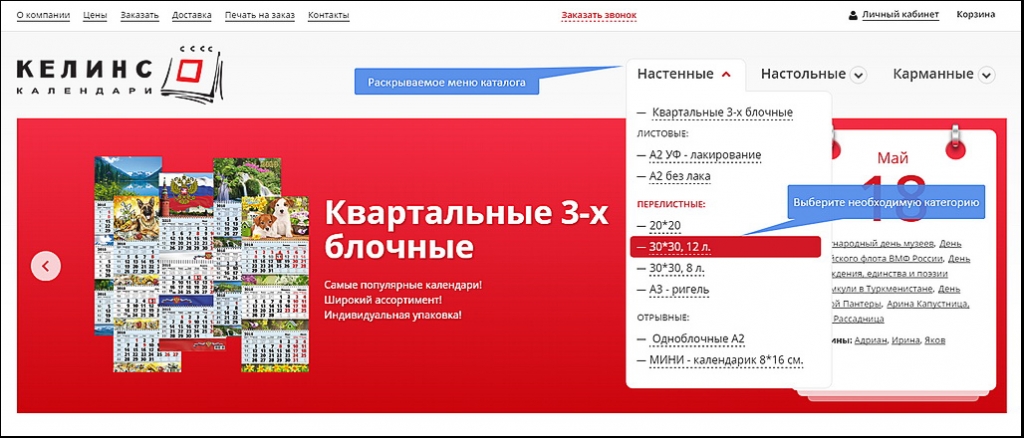The height and width of the screenshot is (438, 1024).
Task: Open the Корзина cart
Action: coord(976,14)
